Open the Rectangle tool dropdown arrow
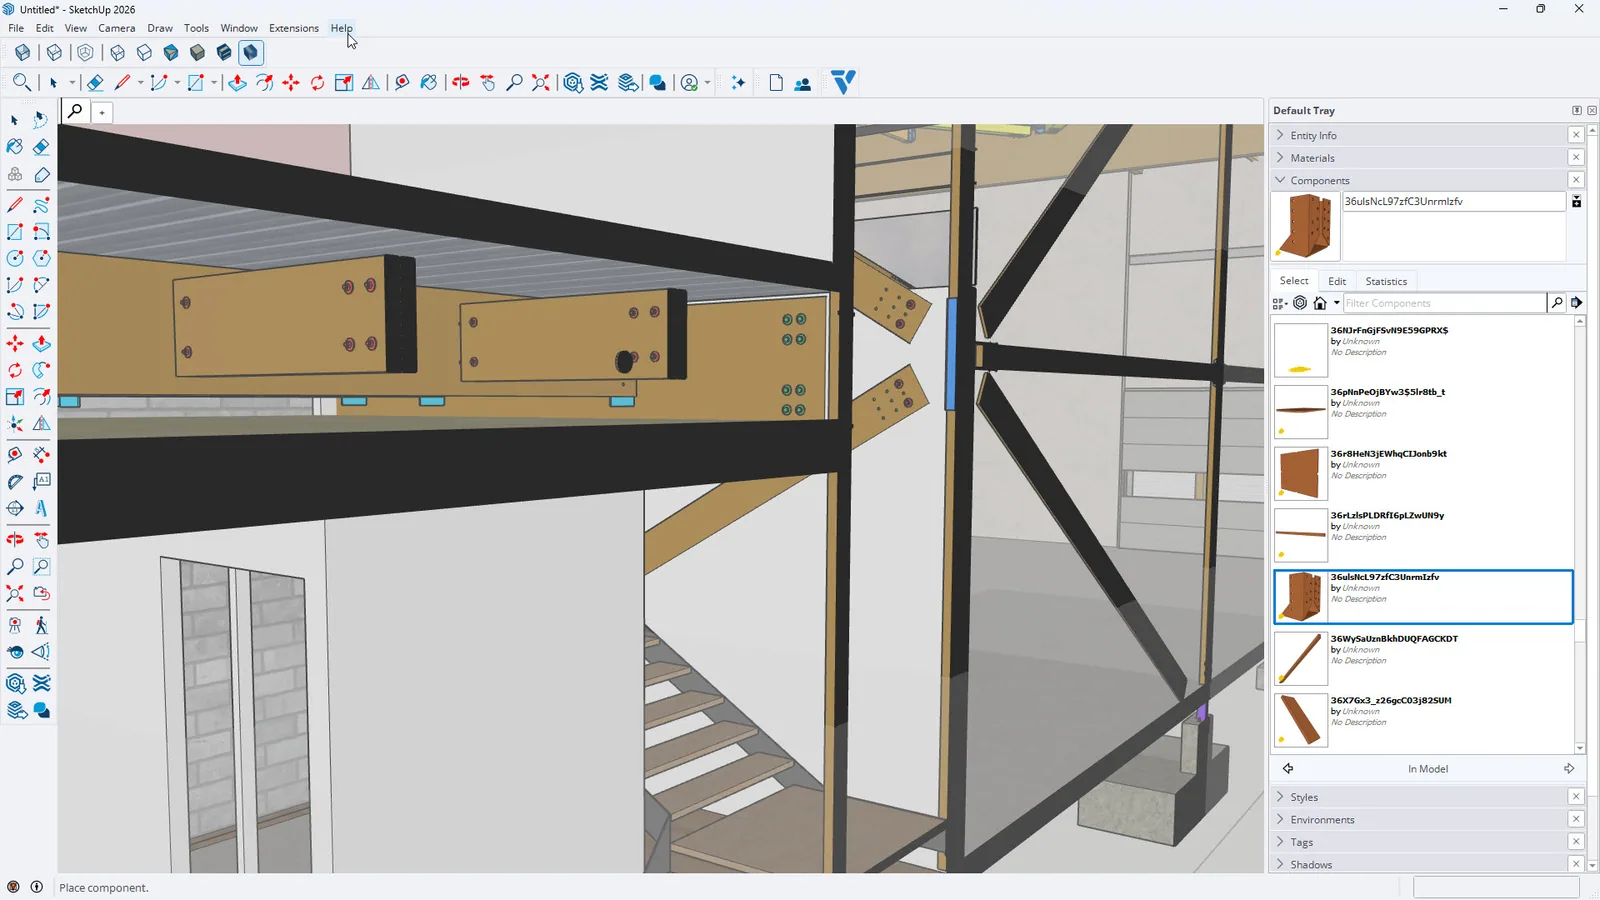This screenshot has height=900, width=1600. [x=214, y=83]
